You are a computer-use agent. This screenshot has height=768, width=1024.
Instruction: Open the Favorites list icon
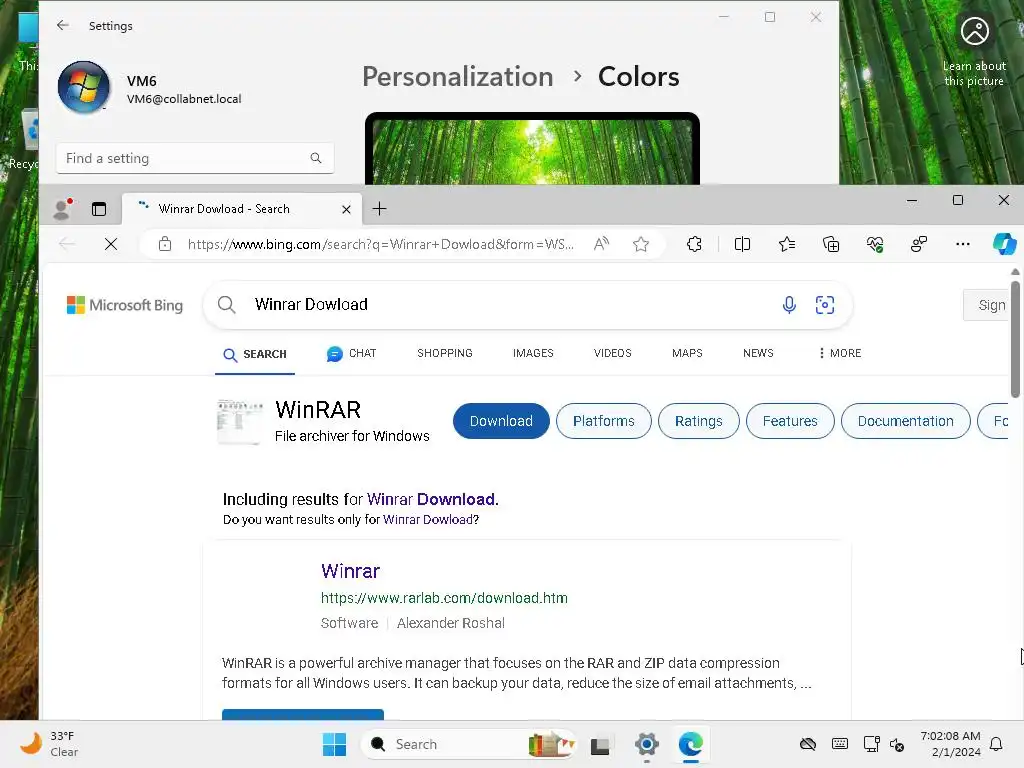787,244
